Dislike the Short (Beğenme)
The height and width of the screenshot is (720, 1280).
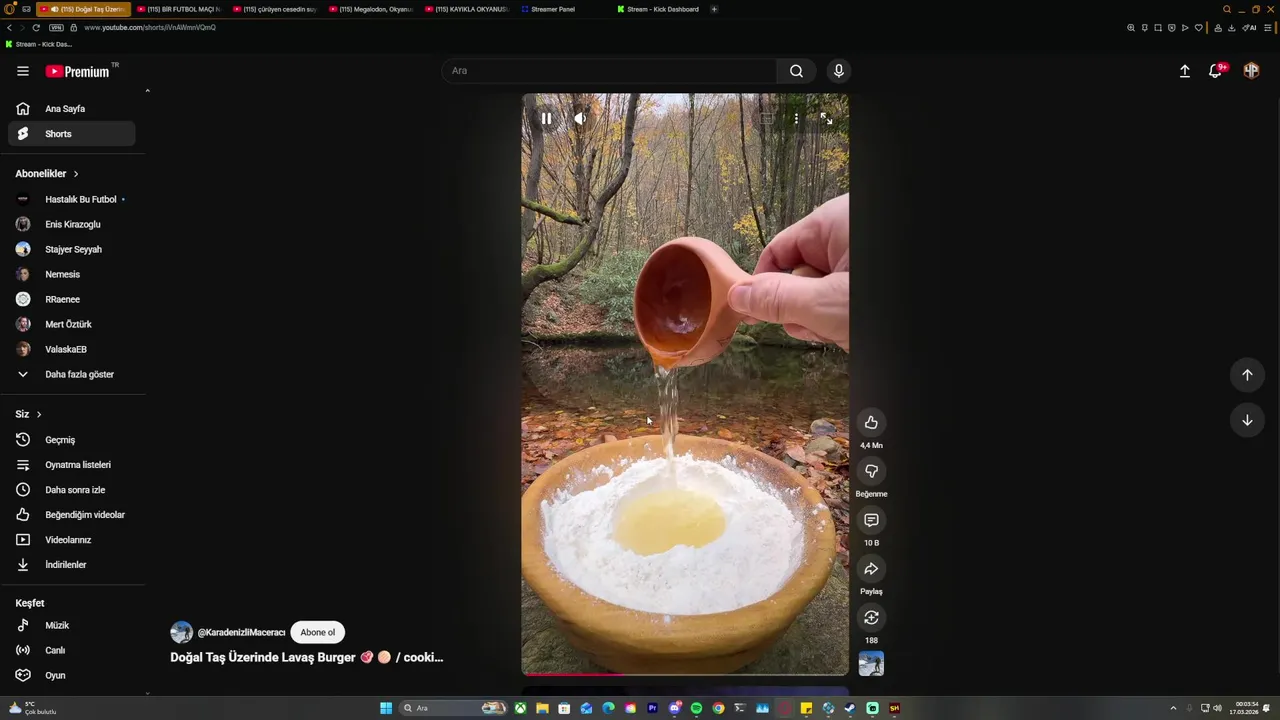tap(871, 471)
